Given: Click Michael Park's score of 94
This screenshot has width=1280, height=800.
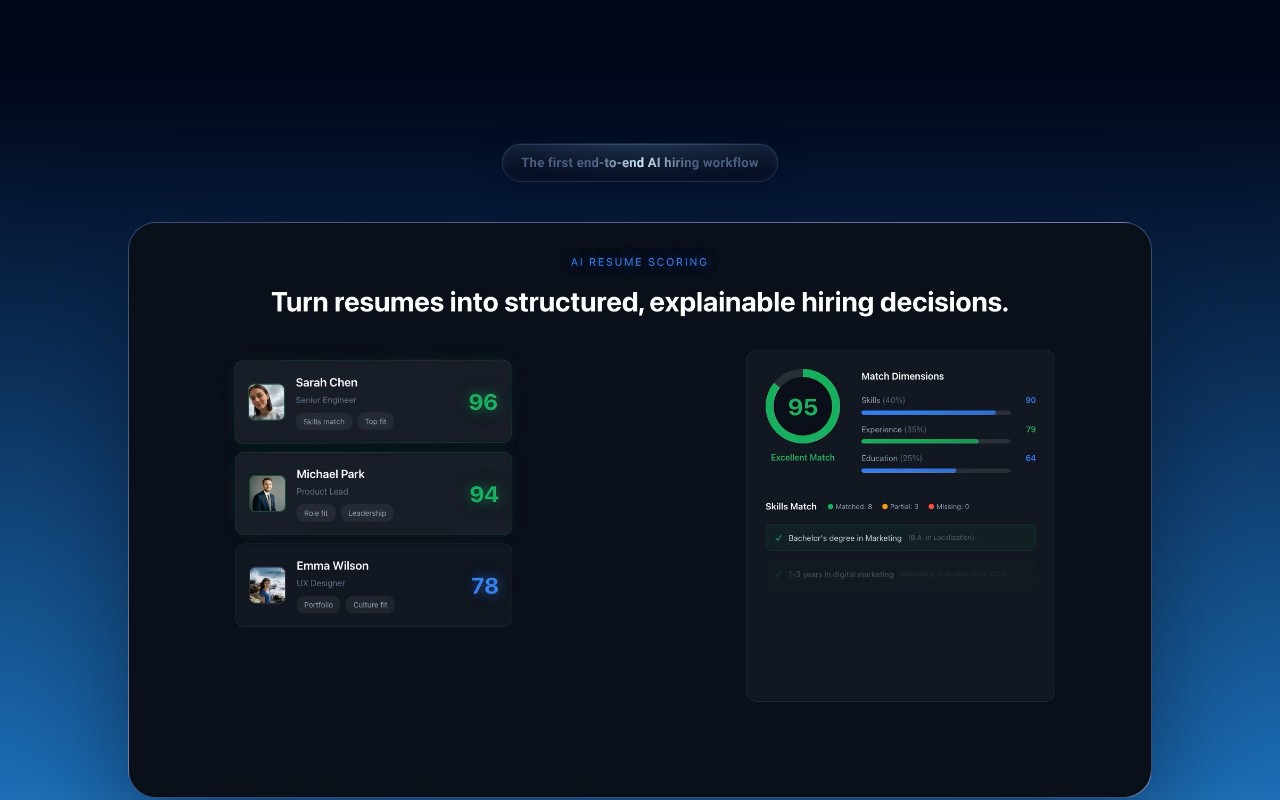Looking at the screenshot, I should point(484,494).
